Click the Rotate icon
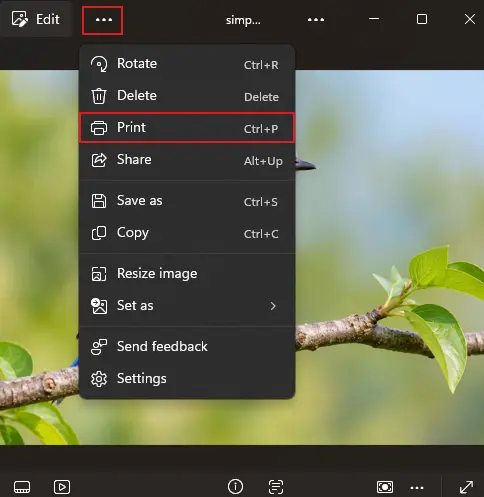 (x=99, y=64)
